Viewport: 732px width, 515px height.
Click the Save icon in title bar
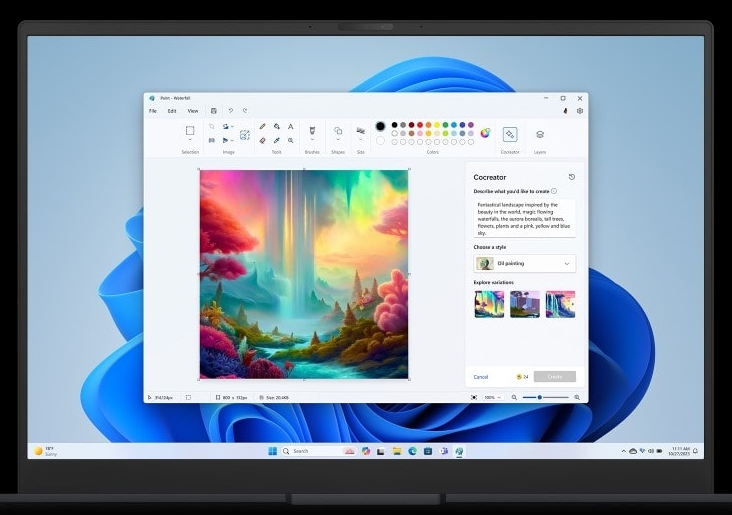pyautogui.click(x=213, y=111)
